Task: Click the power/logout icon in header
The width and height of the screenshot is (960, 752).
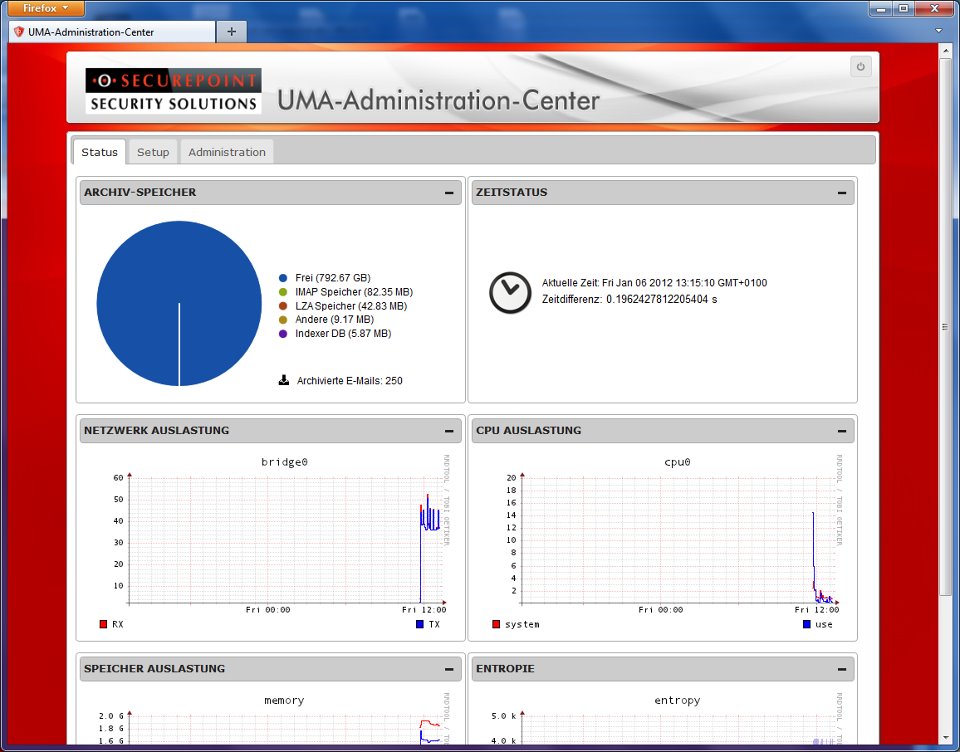Action: 860,67
